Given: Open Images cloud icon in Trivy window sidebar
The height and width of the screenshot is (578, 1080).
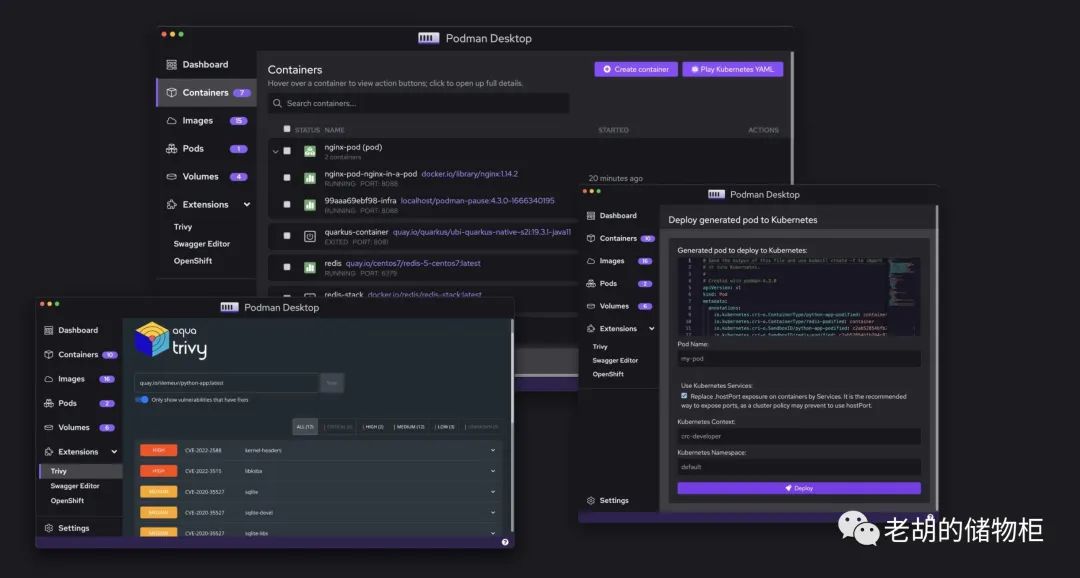Looking at the screenshot, I should pos(49,379).
